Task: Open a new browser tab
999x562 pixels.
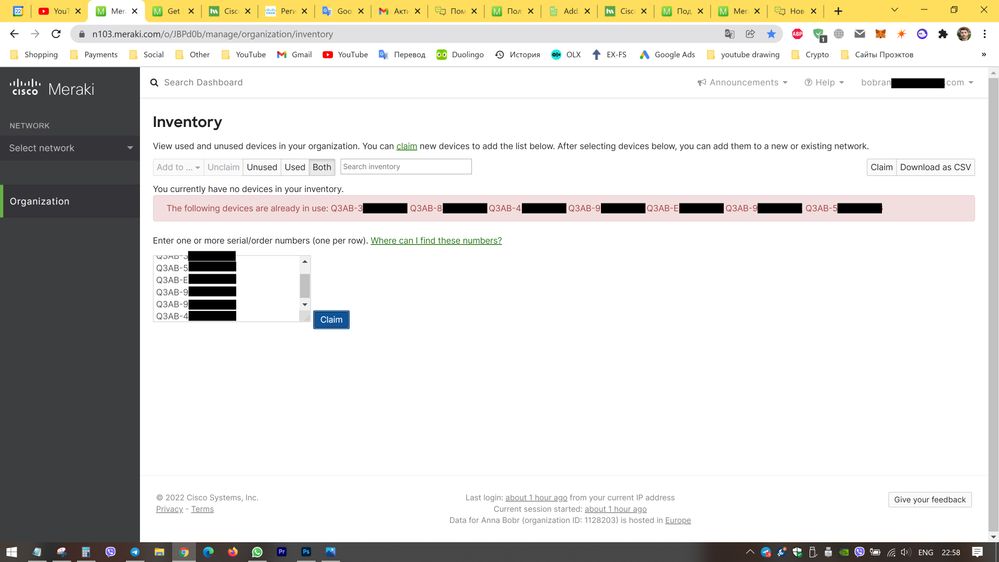Action: (838, 11)
